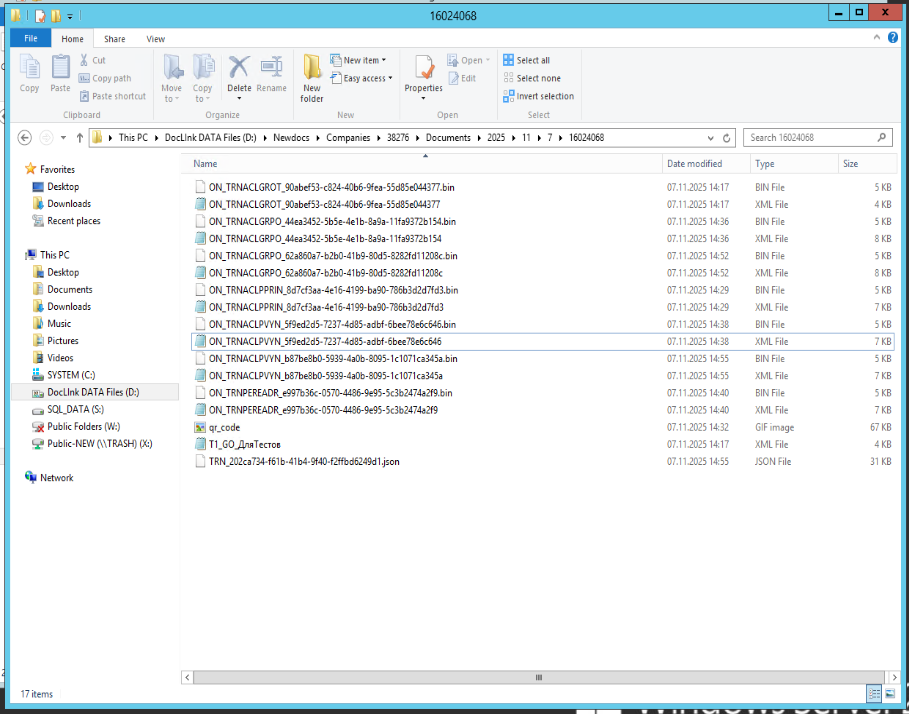Click the Delete X icon
909x714 pixels.
(239, 67)
